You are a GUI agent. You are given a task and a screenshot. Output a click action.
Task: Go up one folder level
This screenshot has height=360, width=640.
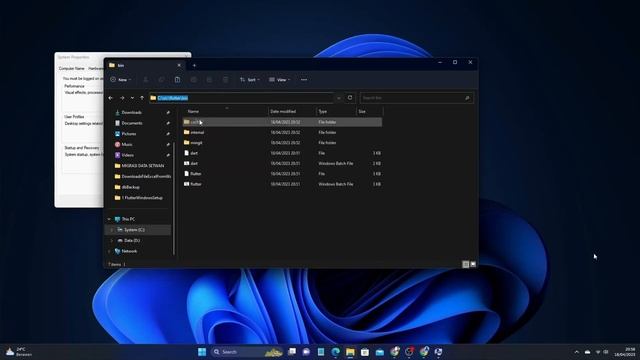click(142, 98)
